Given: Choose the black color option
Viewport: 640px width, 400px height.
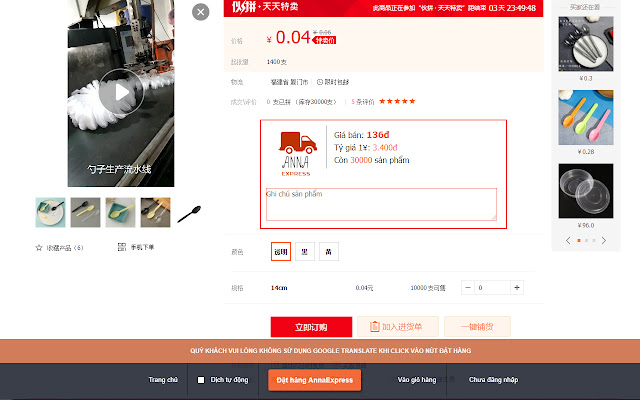Looking at the screenshot, I should click(x=304, y=251).
